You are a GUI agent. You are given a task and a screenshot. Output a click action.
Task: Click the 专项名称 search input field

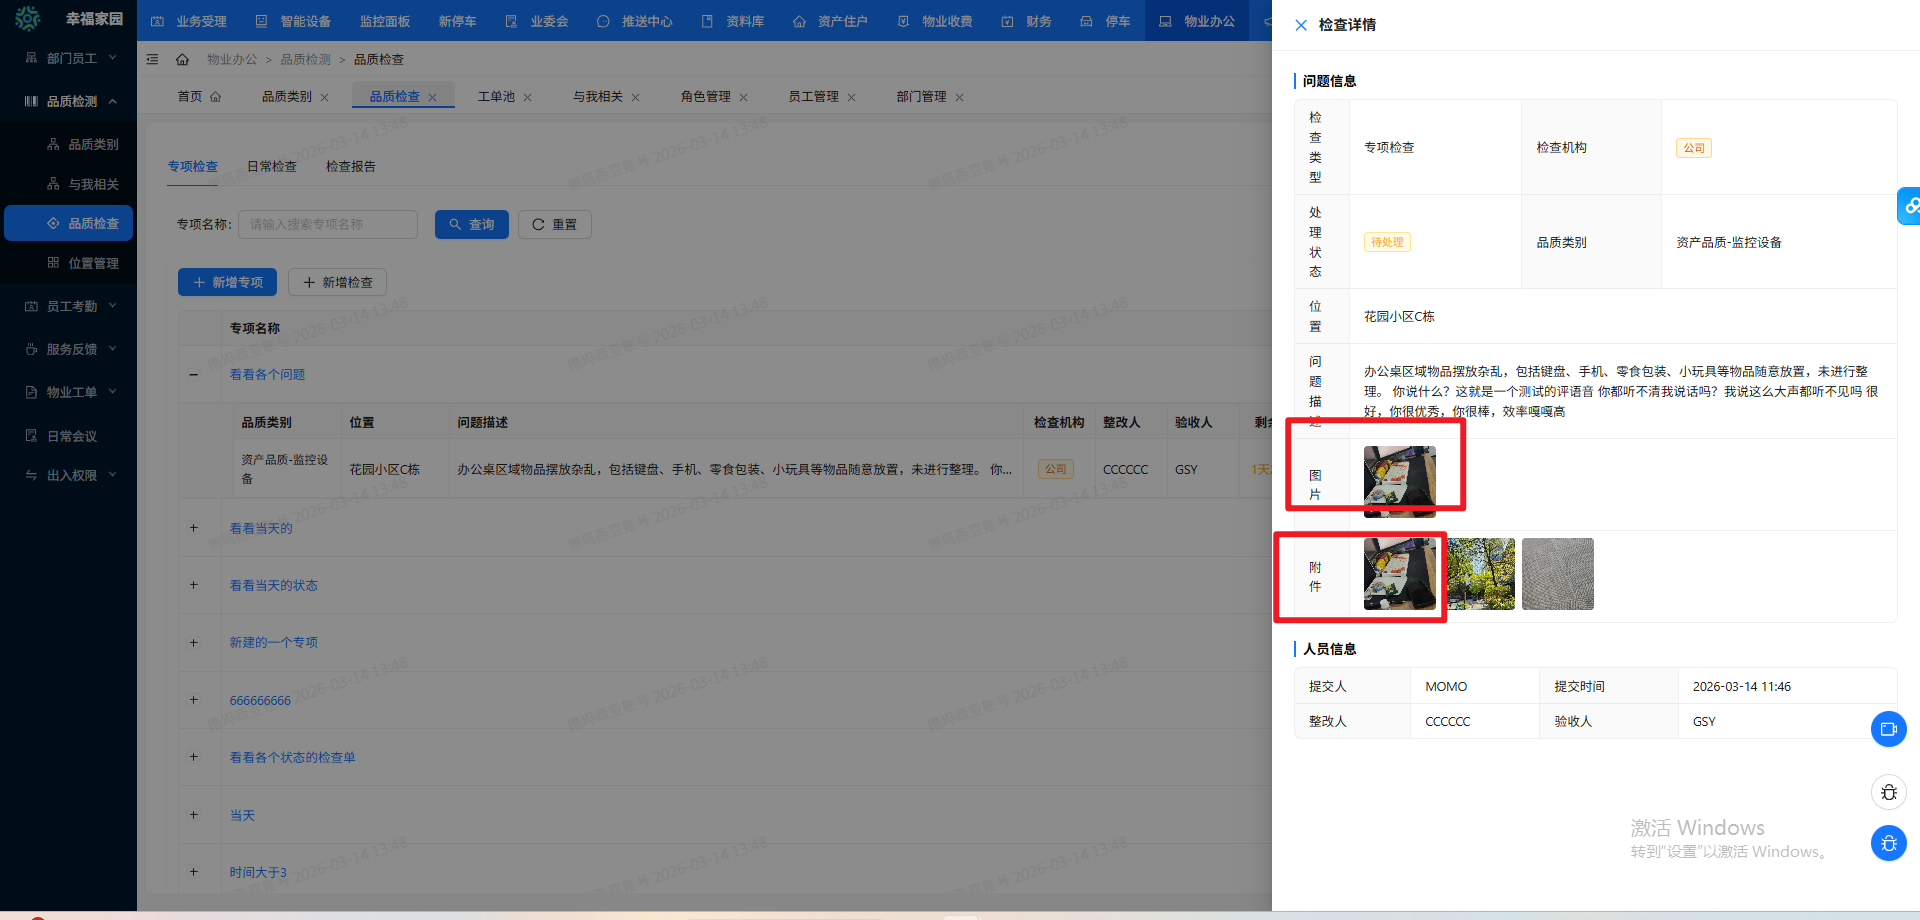coord(327,224)
